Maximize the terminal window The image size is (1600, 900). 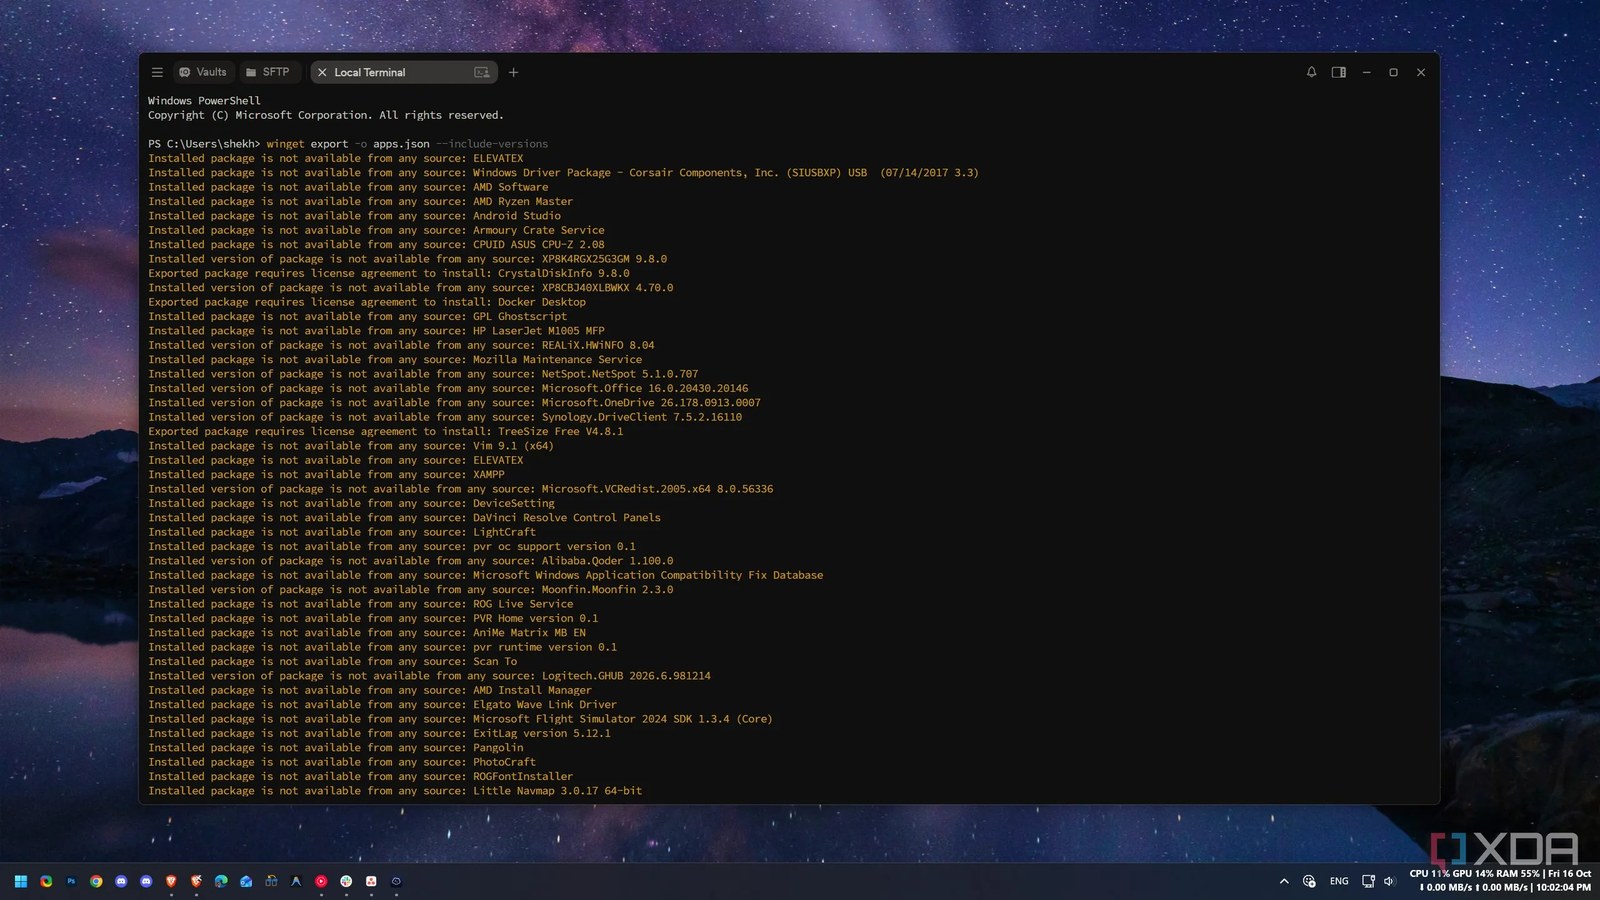[1393, 72]
